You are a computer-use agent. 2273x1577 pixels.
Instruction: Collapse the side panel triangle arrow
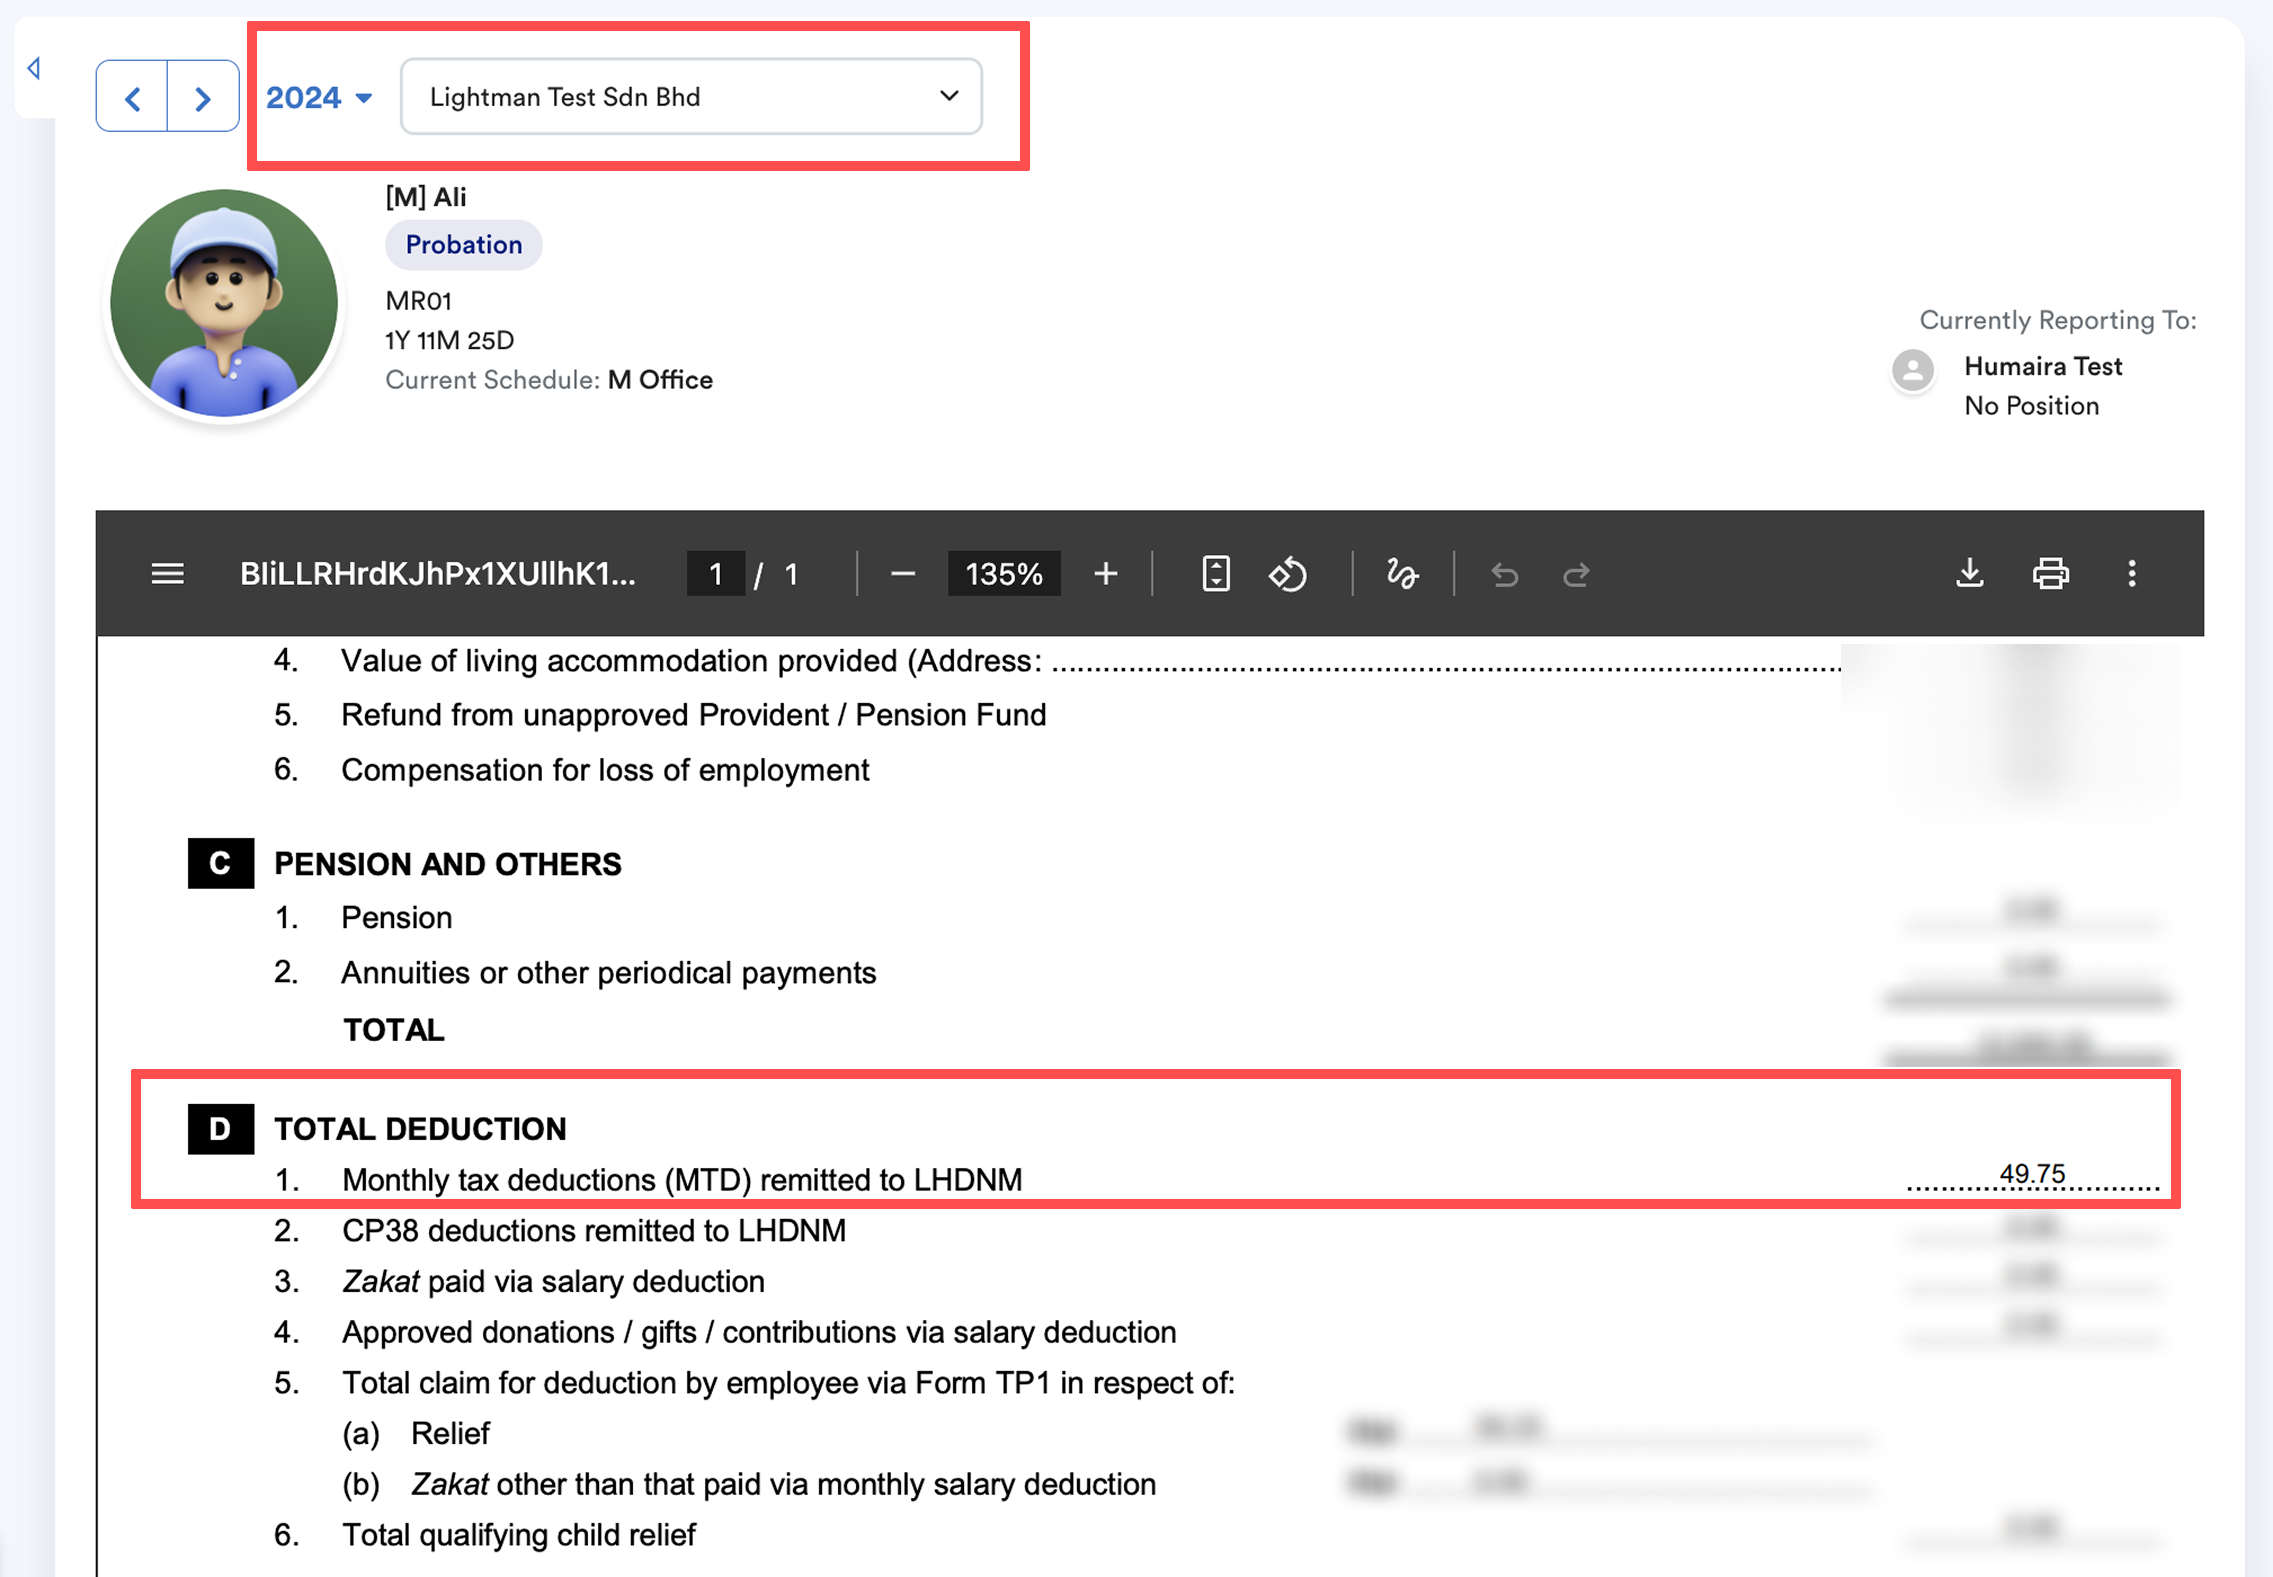point(34,68)
